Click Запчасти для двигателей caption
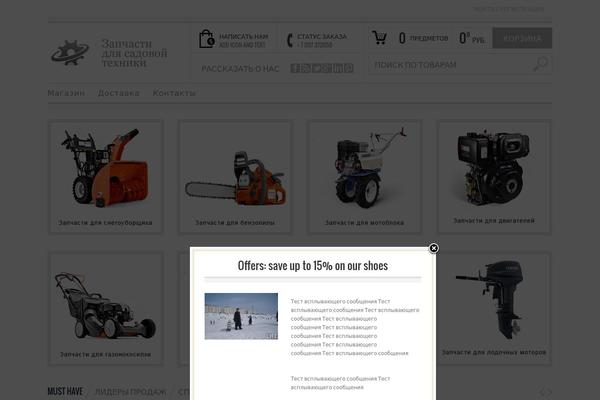 [x=494, y=220]
